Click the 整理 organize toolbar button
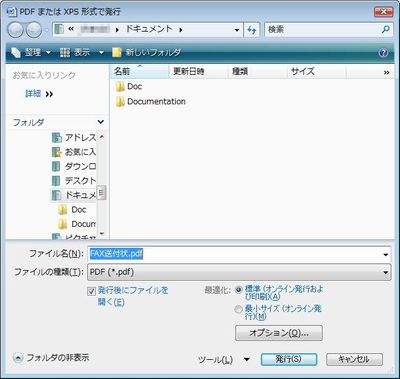Viewport: 400px width, 379px height. [31, 52]
